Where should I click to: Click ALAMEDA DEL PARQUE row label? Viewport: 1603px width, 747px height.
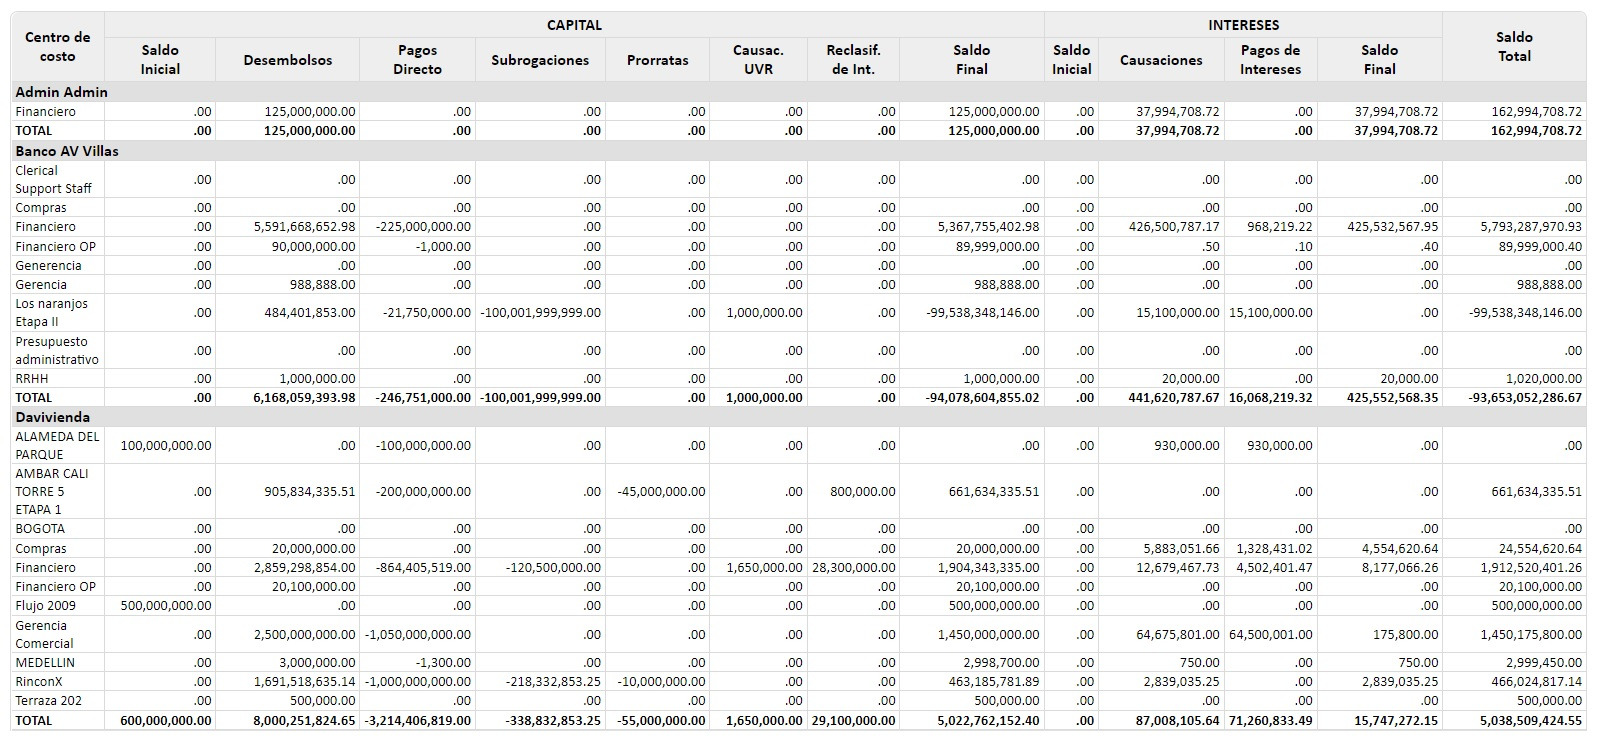pyautogui.click(x=57, y=446)
